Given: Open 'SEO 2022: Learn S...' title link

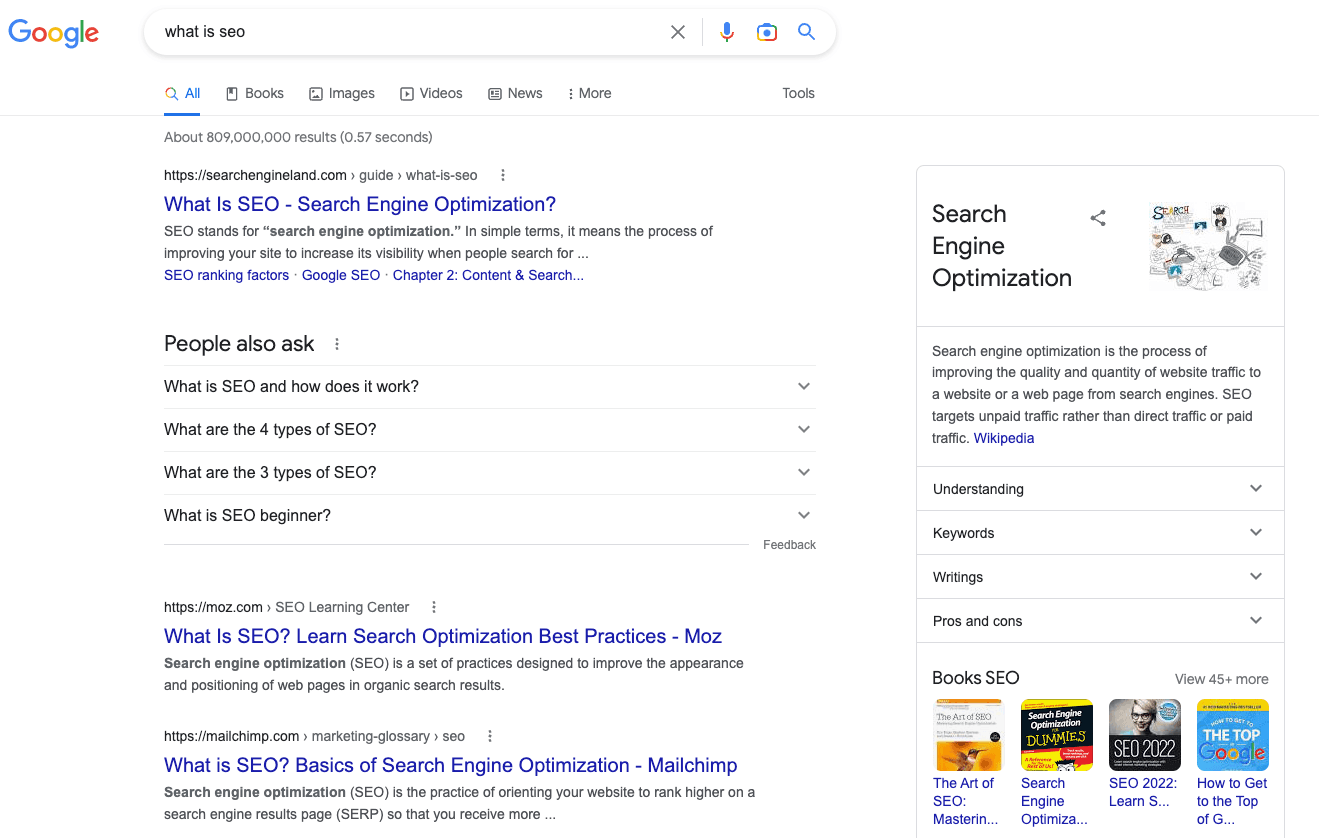Looking at the screenshot, I should pyautogui.click(x=1143, y=792).
